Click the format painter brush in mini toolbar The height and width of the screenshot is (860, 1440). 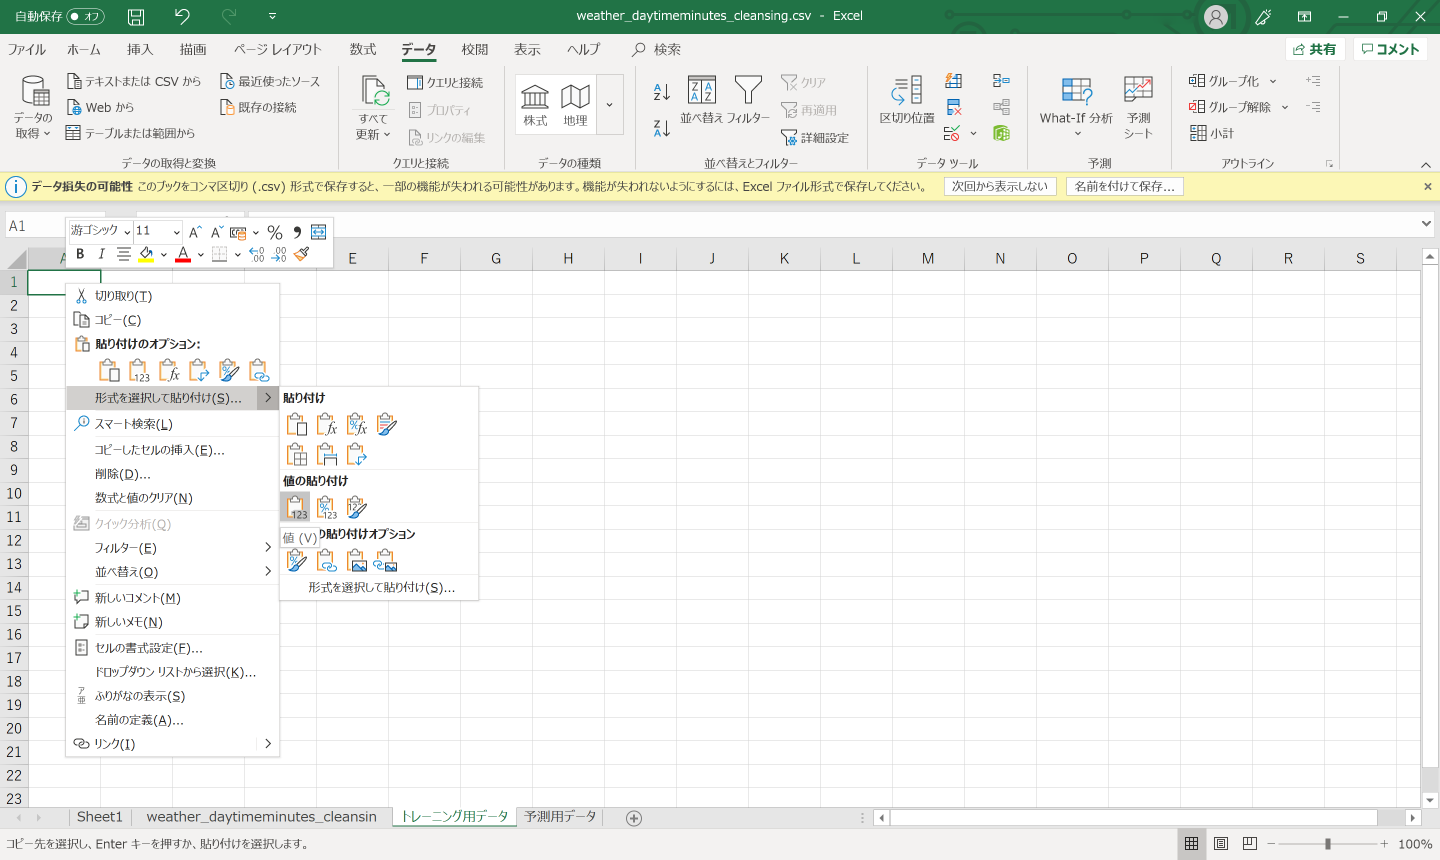(x=302, y=254)
